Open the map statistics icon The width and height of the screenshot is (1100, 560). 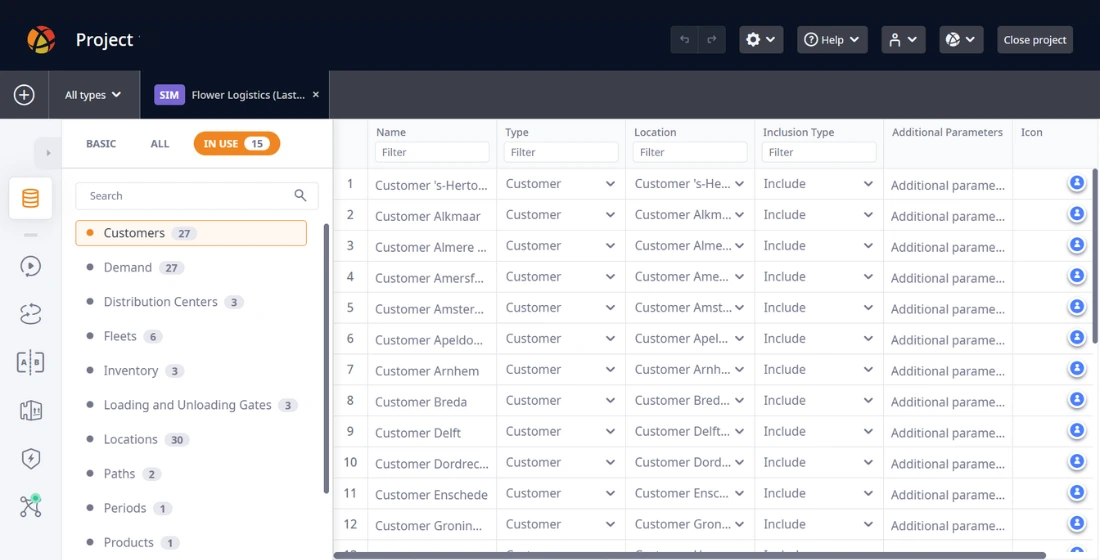click(30, 411)
